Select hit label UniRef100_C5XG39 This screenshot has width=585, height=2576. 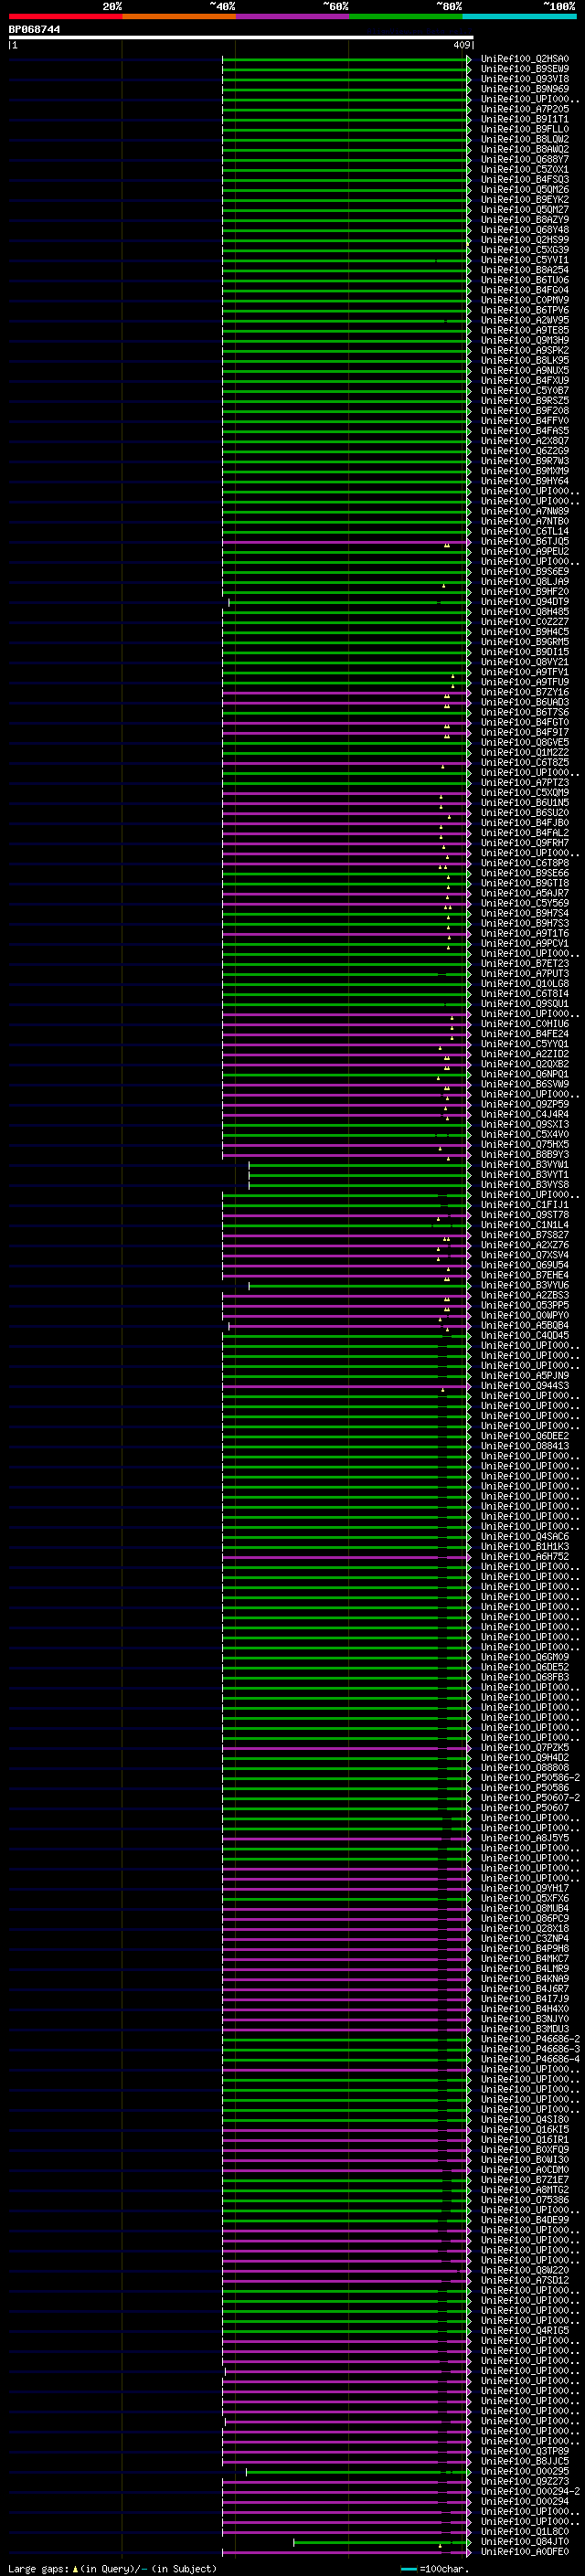524,250
